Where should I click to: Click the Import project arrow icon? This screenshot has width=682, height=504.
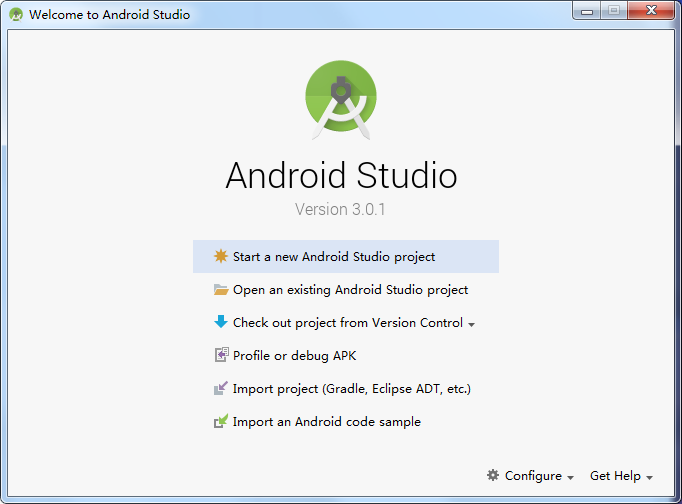click(x=221, y=388)
